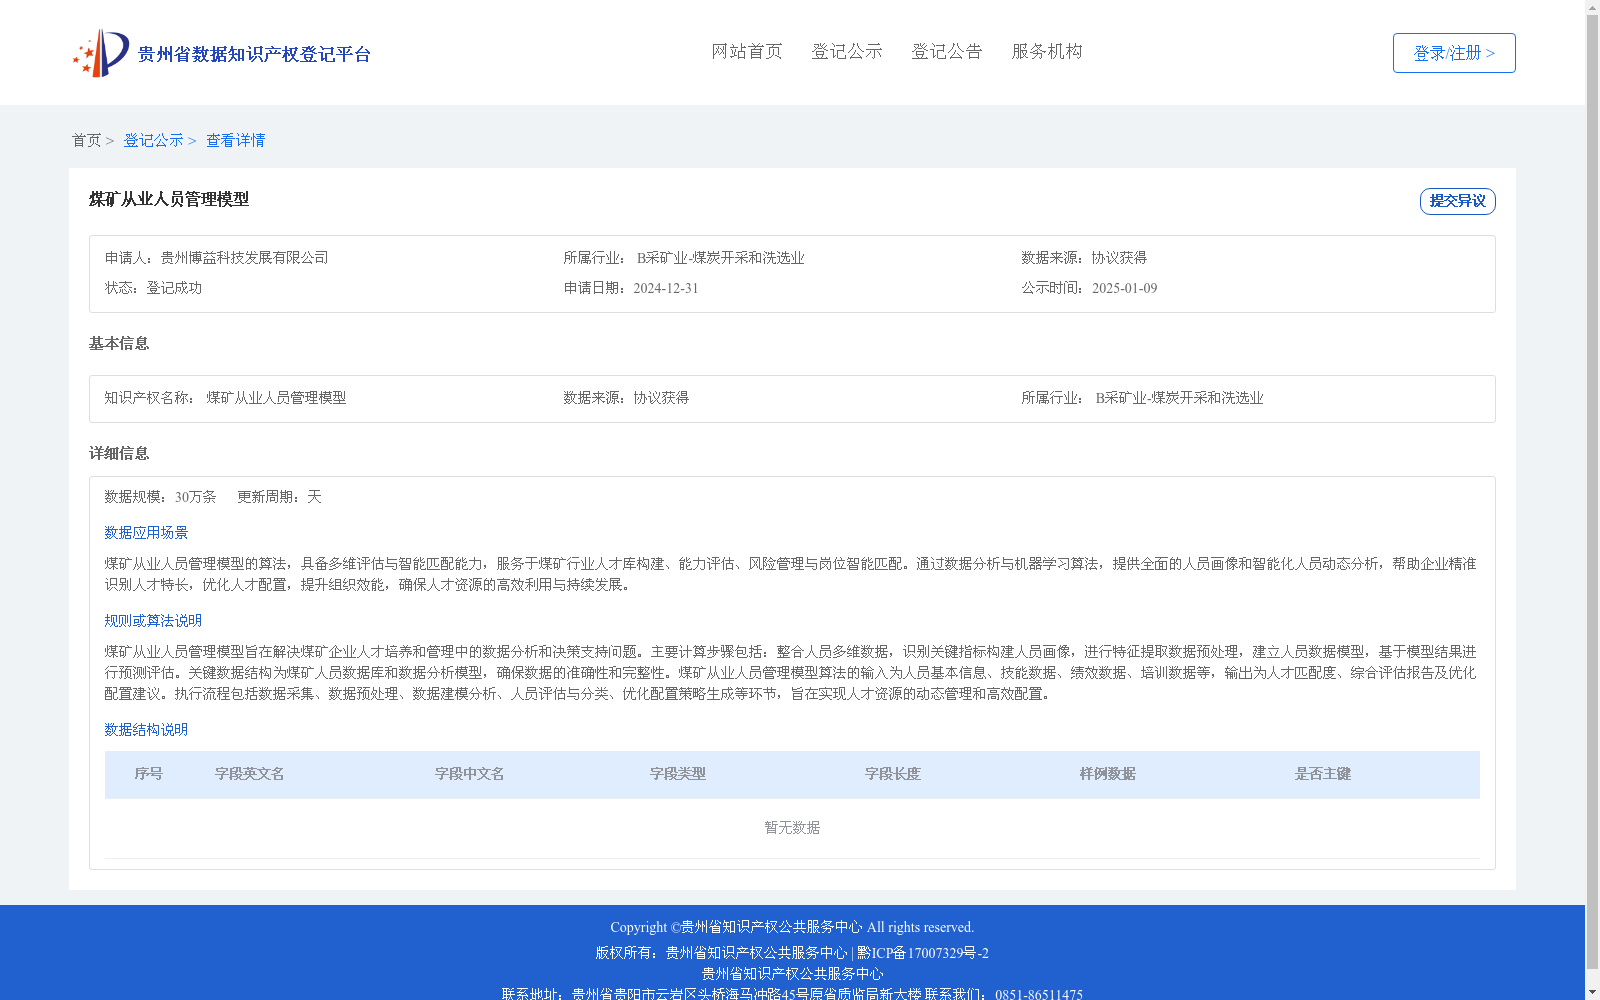Click the platform logo icon

[x=101, y=53]
